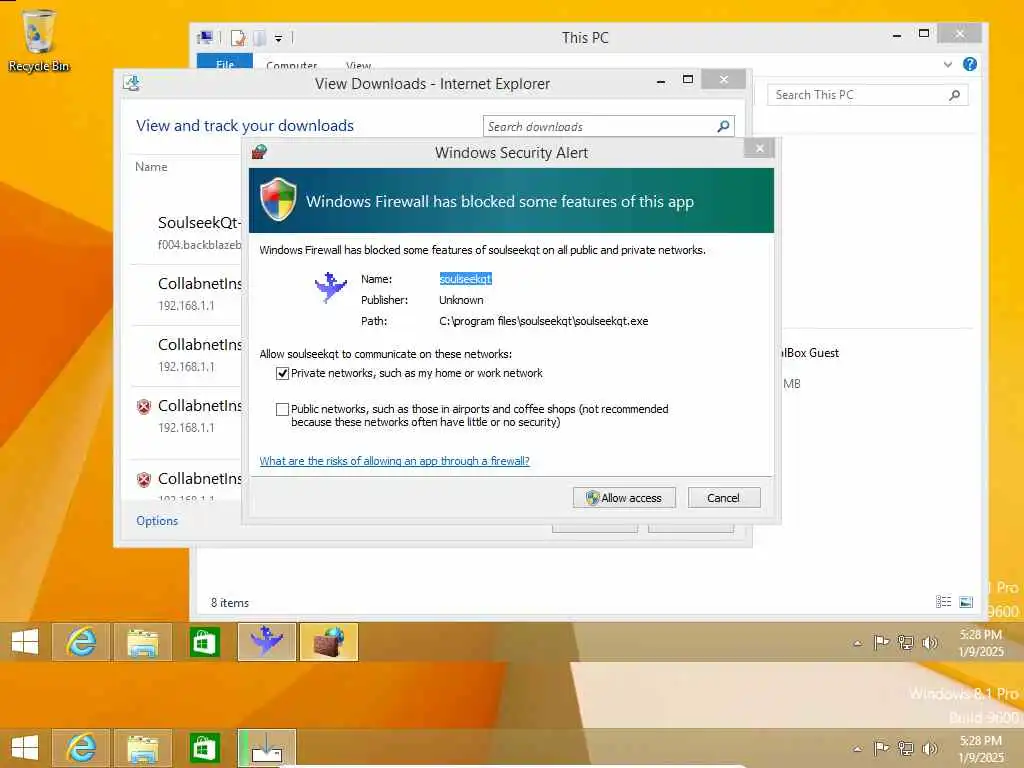
Task: Open Windows Store on the upper taskbar
Action: tap(204, 642)
